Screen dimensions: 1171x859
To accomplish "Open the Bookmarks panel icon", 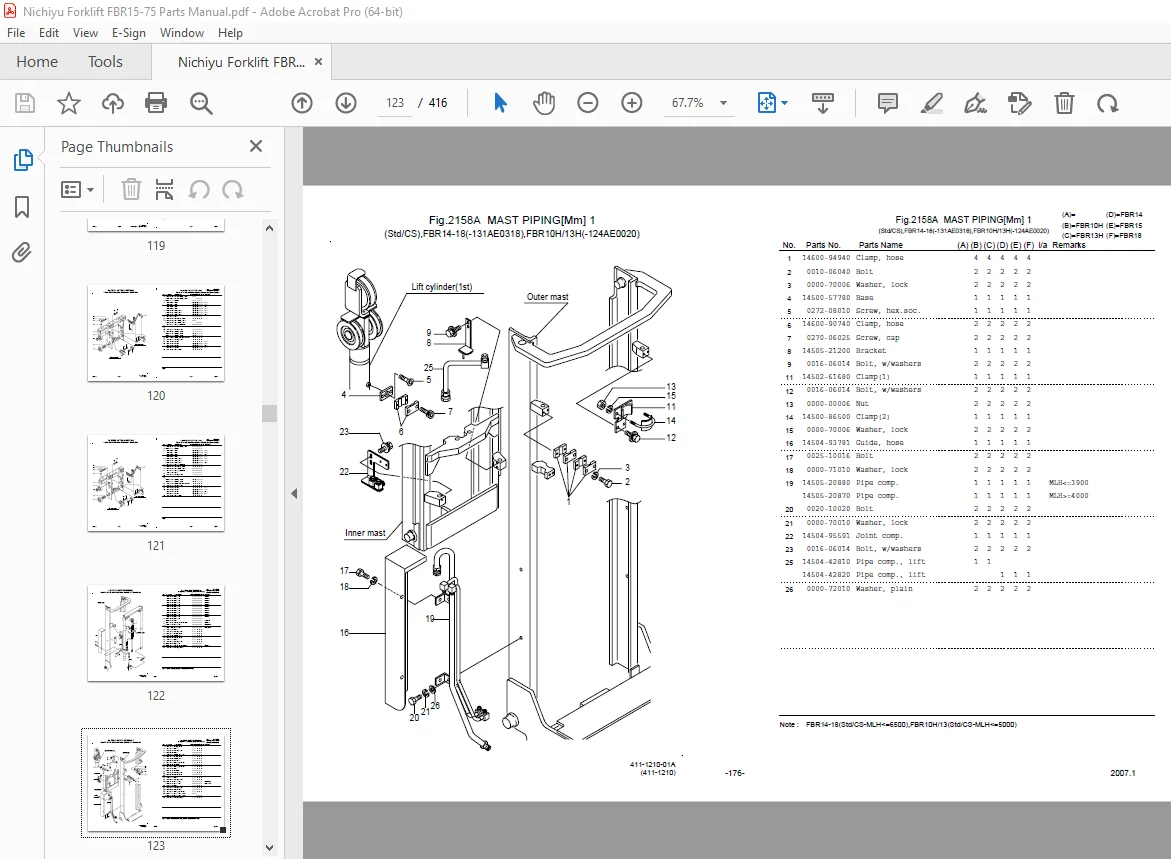I will (22, 207).
